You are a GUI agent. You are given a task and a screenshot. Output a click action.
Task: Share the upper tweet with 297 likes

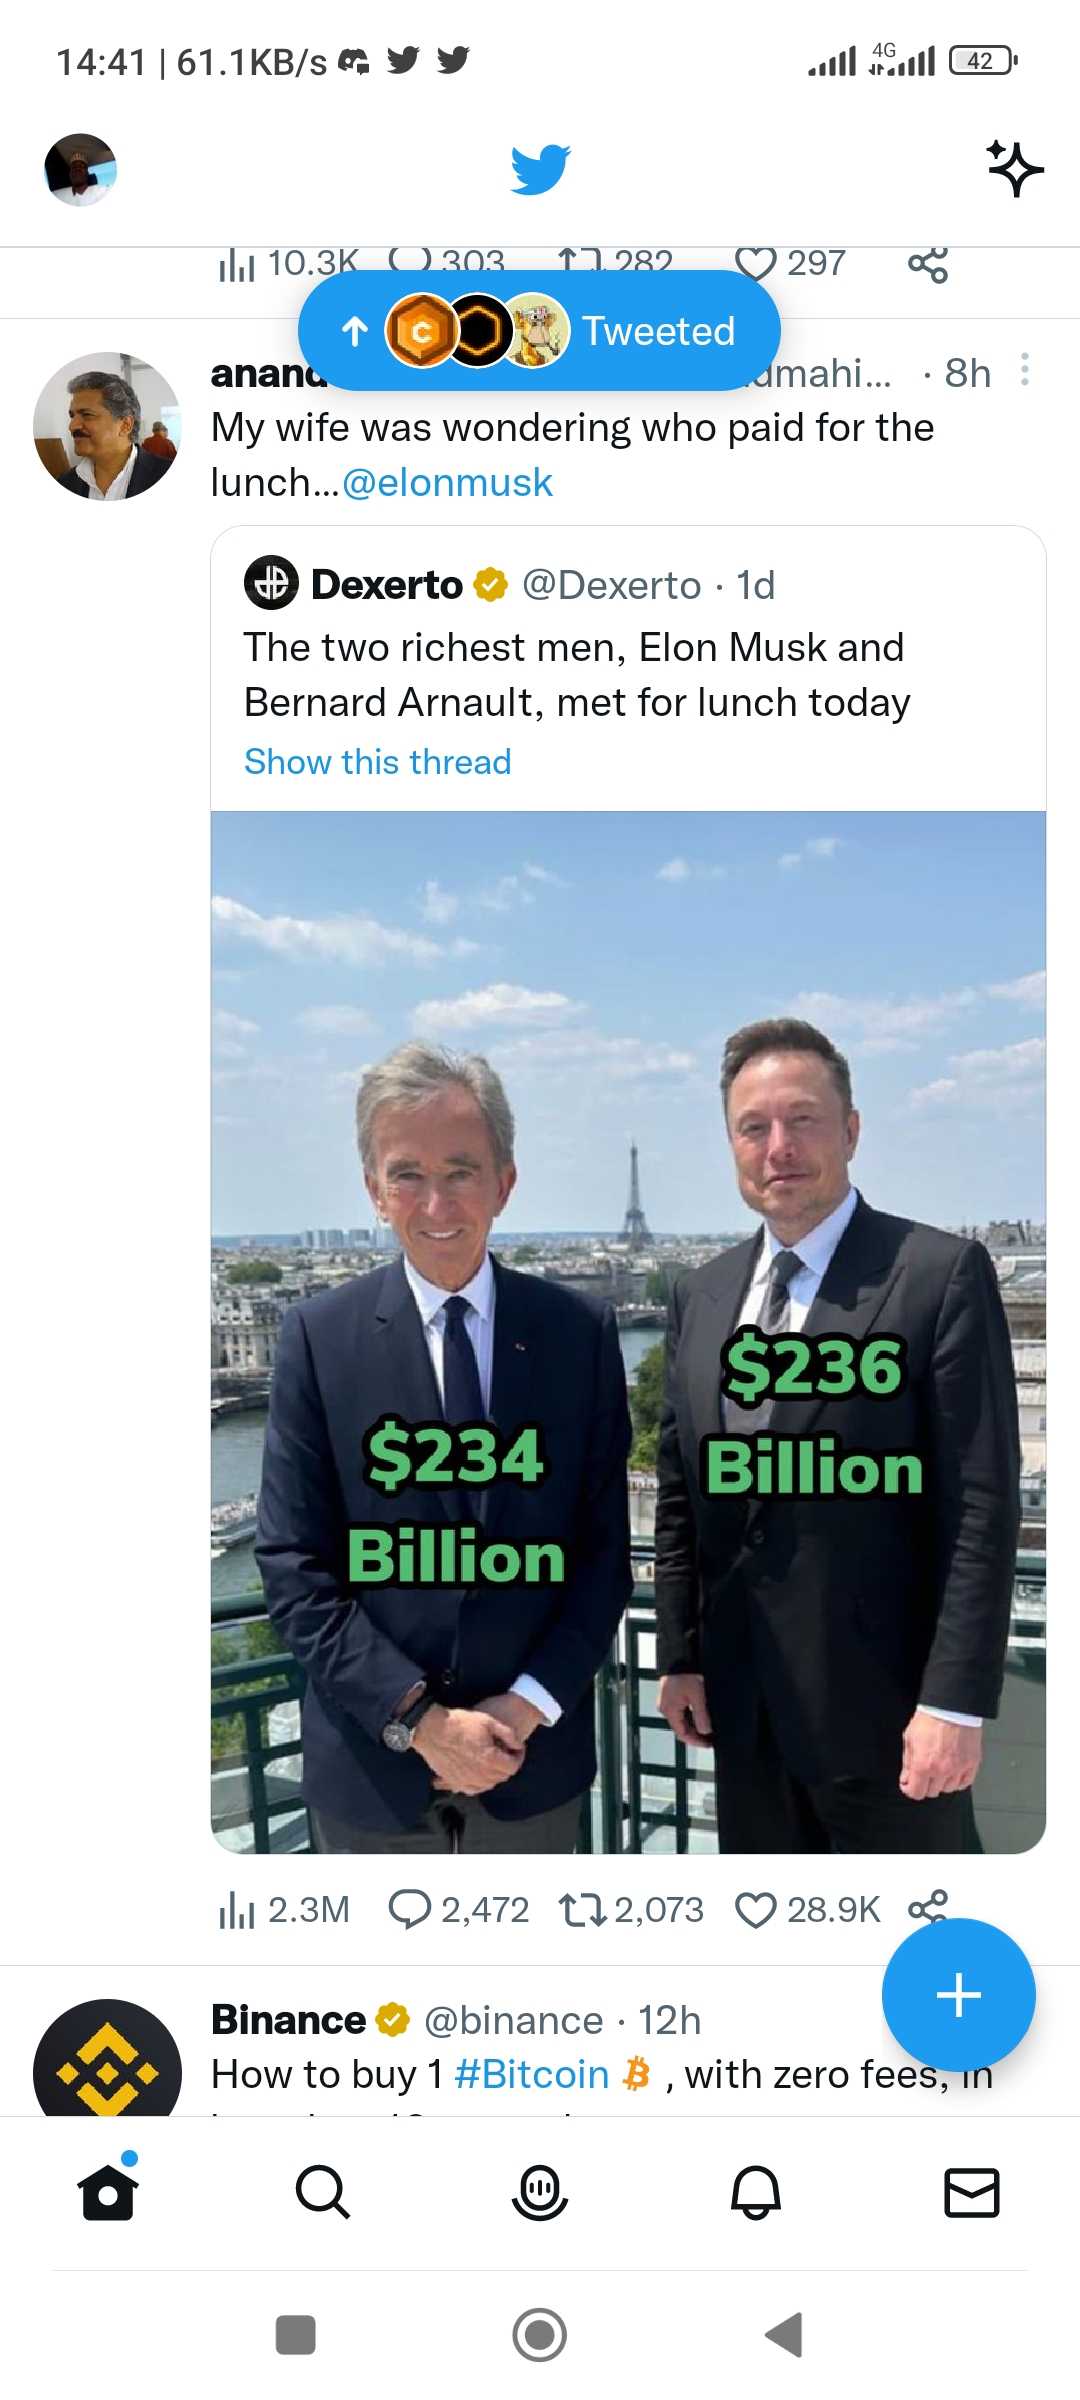[928, 265]
